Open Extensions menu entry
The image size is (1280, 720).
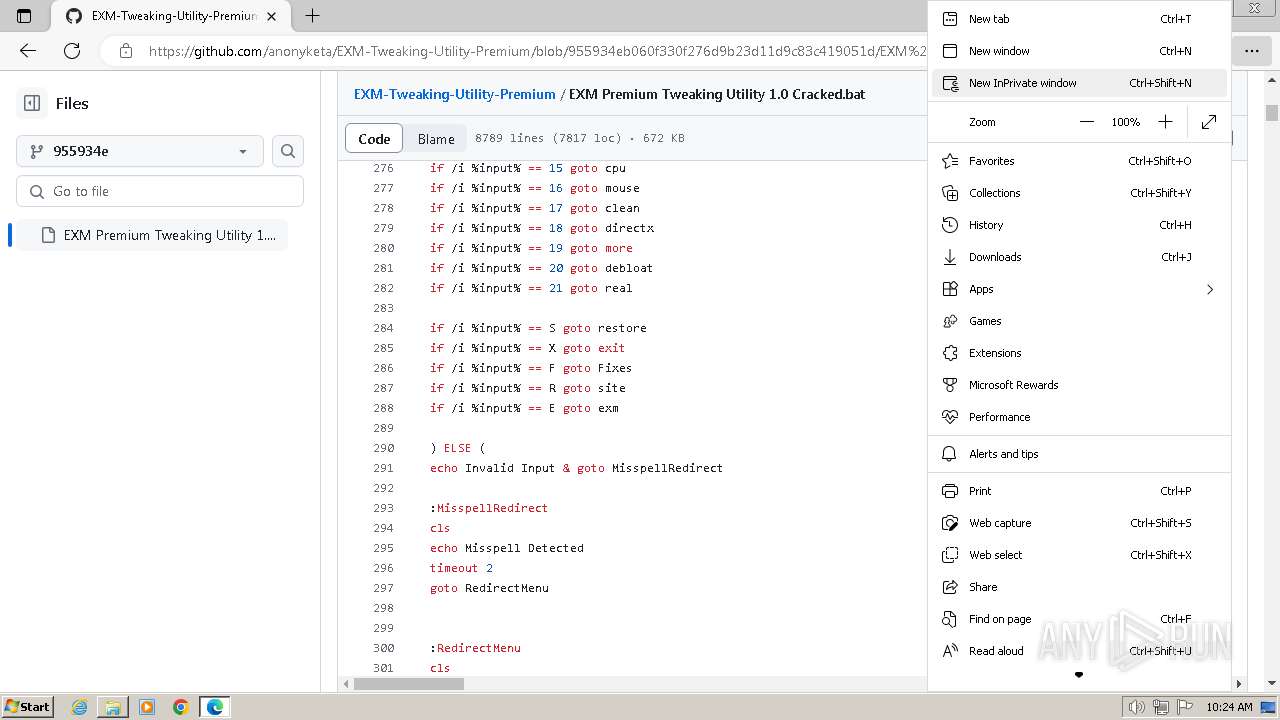(x=1079, y=353)
